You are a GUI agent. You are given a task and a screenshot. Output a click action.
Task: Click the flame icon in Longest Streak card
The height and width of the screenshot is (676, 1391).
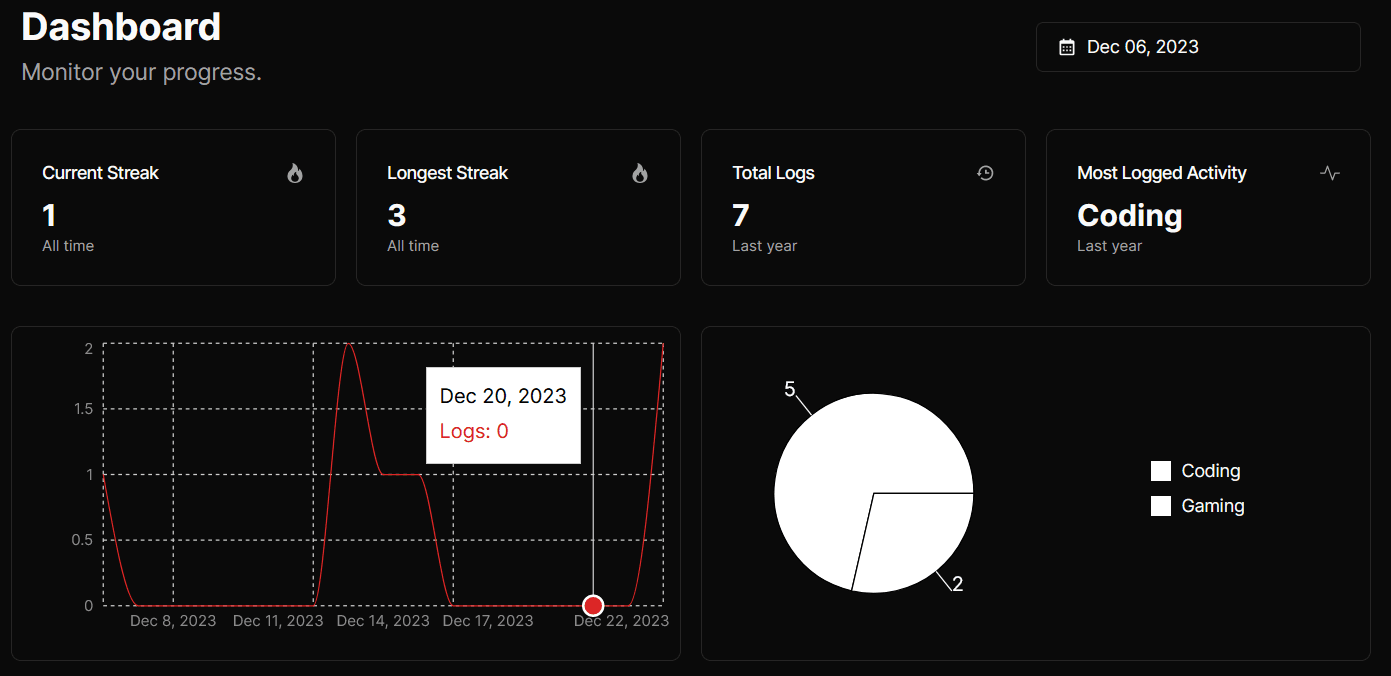(640, 173)
